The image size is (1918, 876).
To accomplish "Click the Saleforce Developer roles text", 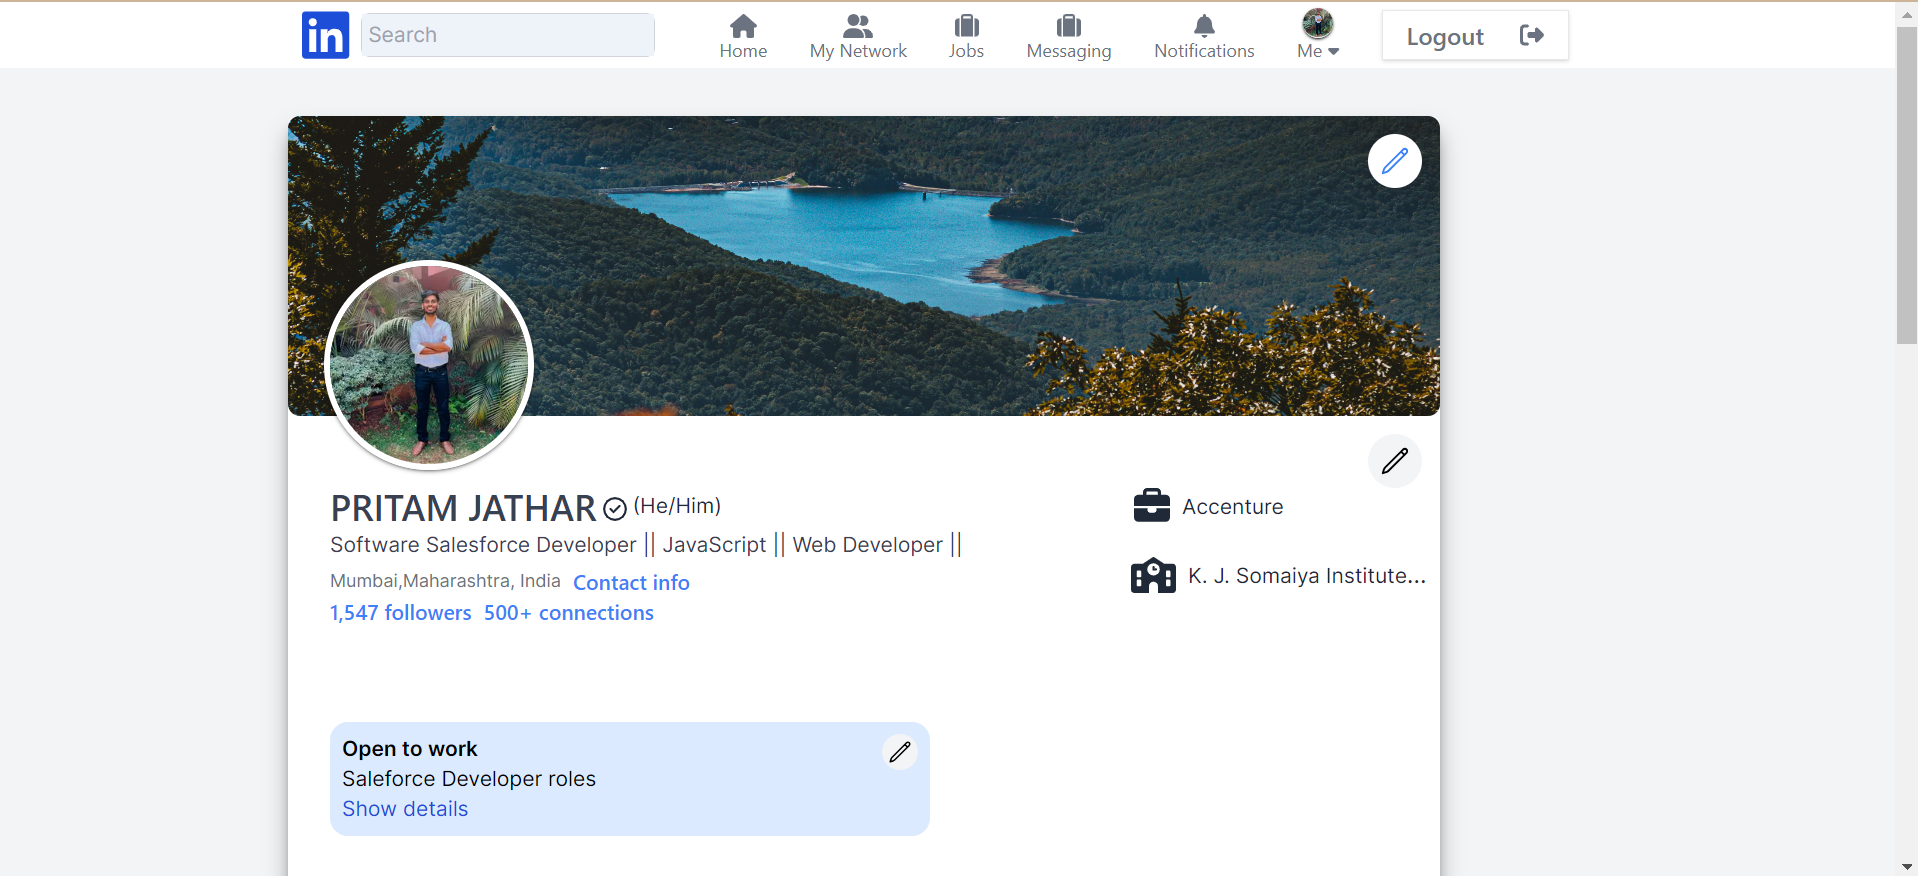I will pyautogui.click(x=469, y=779).
